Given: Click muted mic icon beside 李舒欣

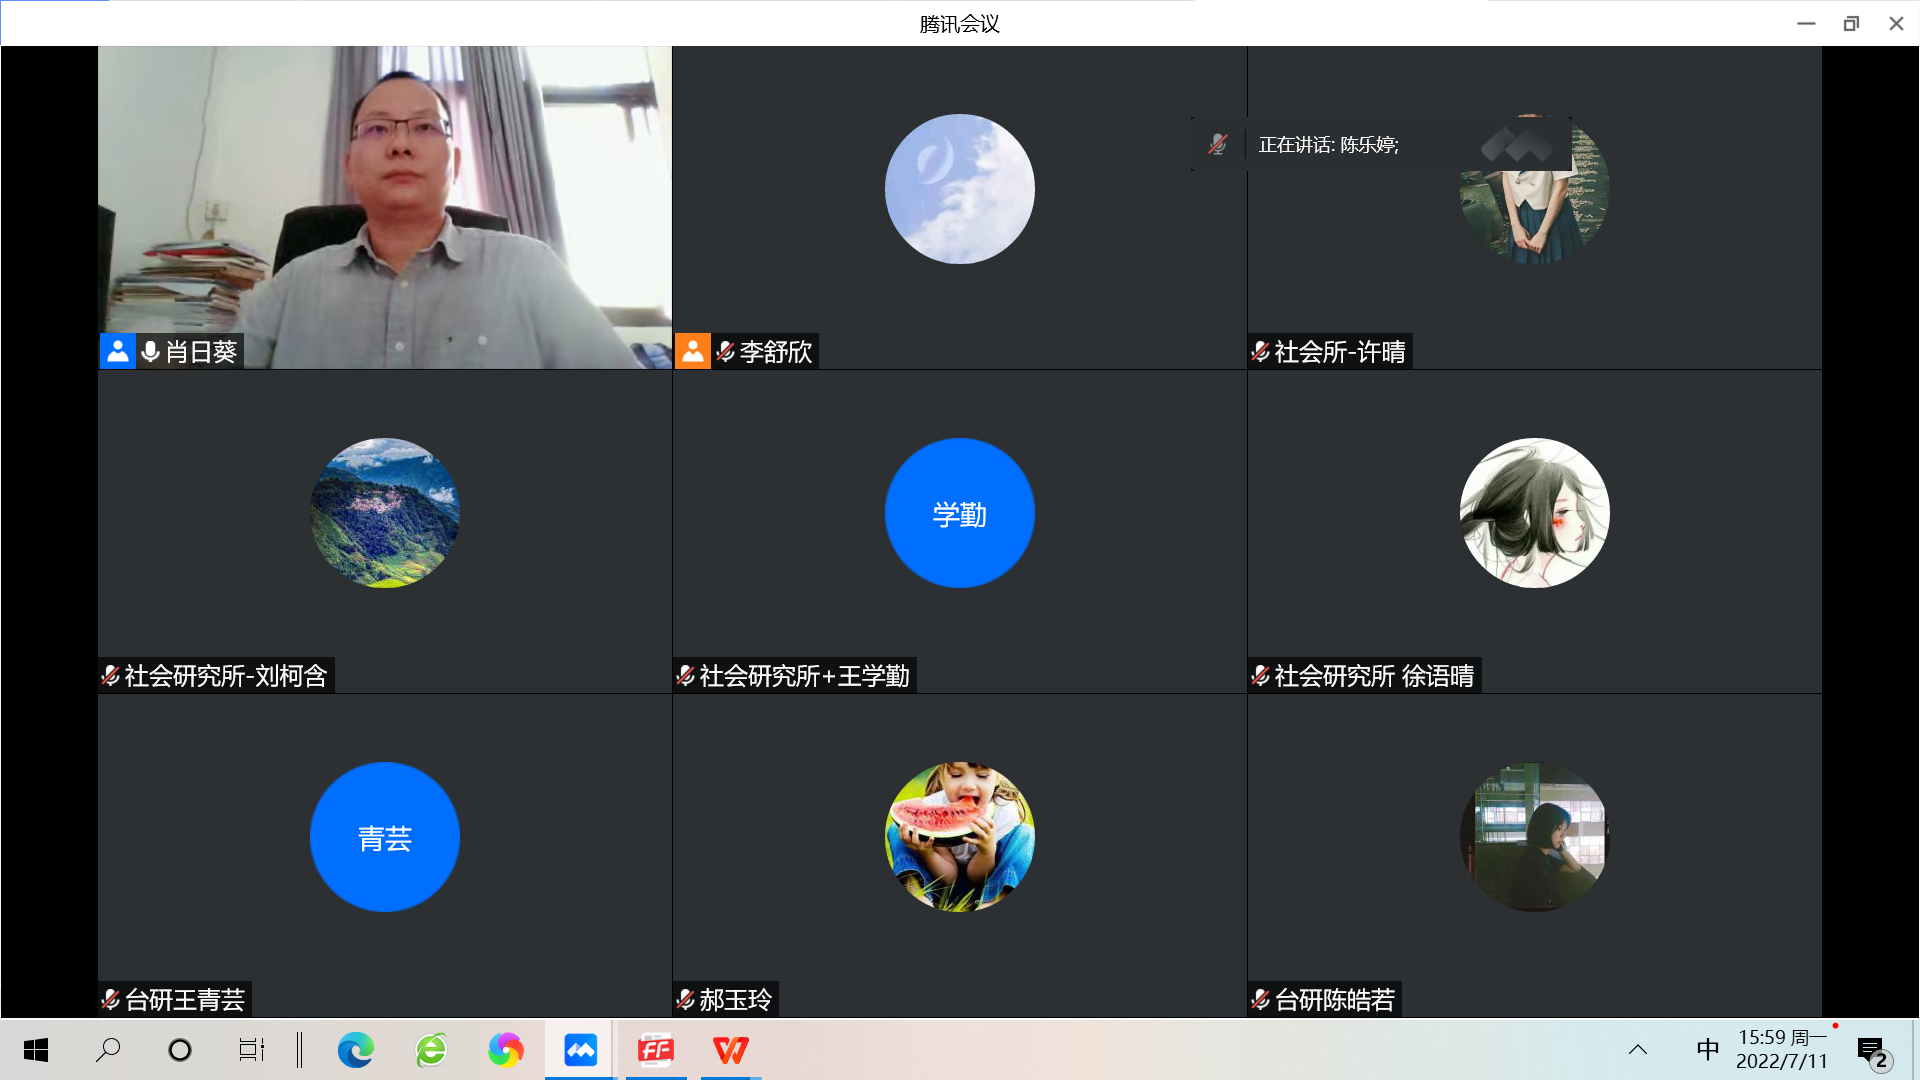Looking at the screenshot, I should [x=726, y=351].
